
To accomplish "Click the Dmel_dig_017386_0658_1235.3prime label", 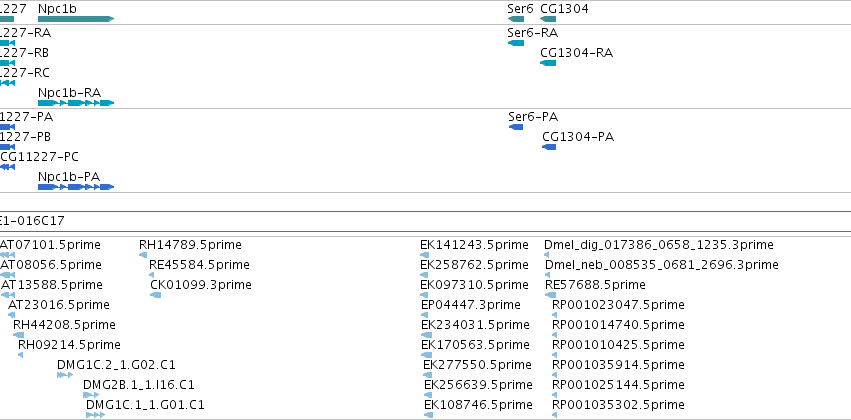I will pyautogui.click(x=659, y=245).
